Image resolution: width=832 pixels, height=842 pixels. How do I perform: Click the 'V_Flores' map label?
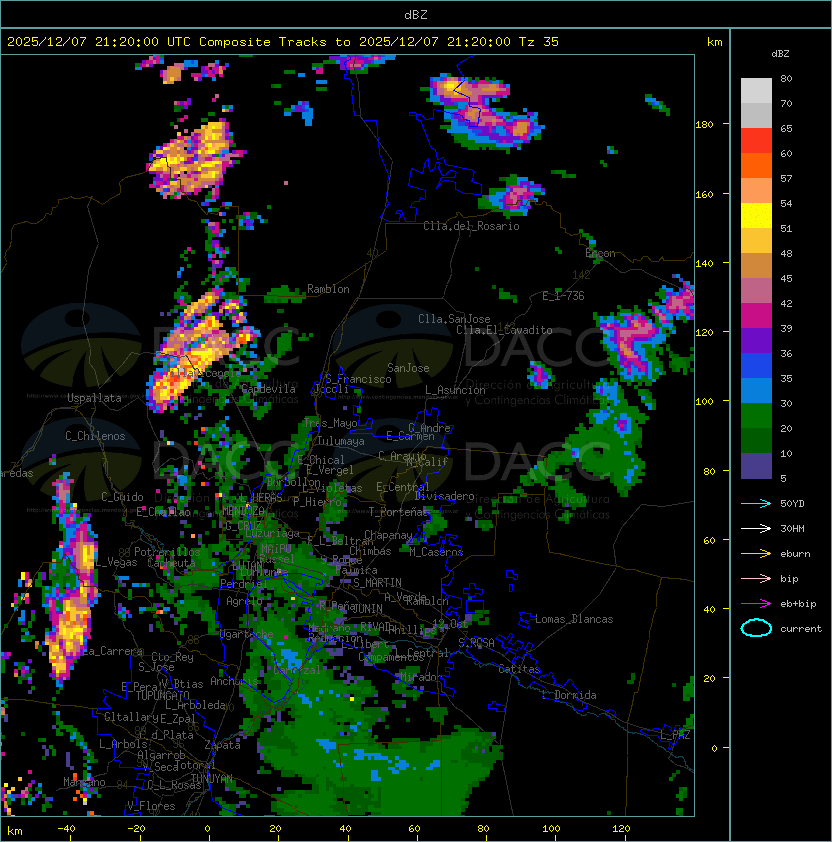coord(151,806)
